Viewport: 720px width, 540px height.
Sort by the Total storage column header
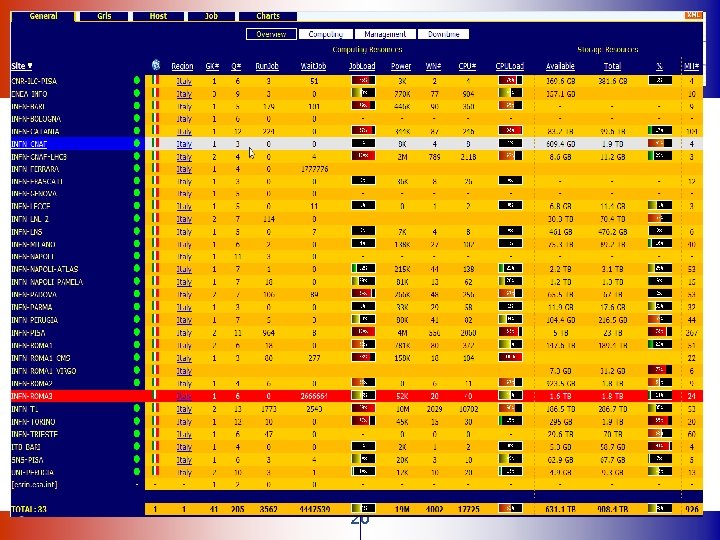(x=612, y=66)
